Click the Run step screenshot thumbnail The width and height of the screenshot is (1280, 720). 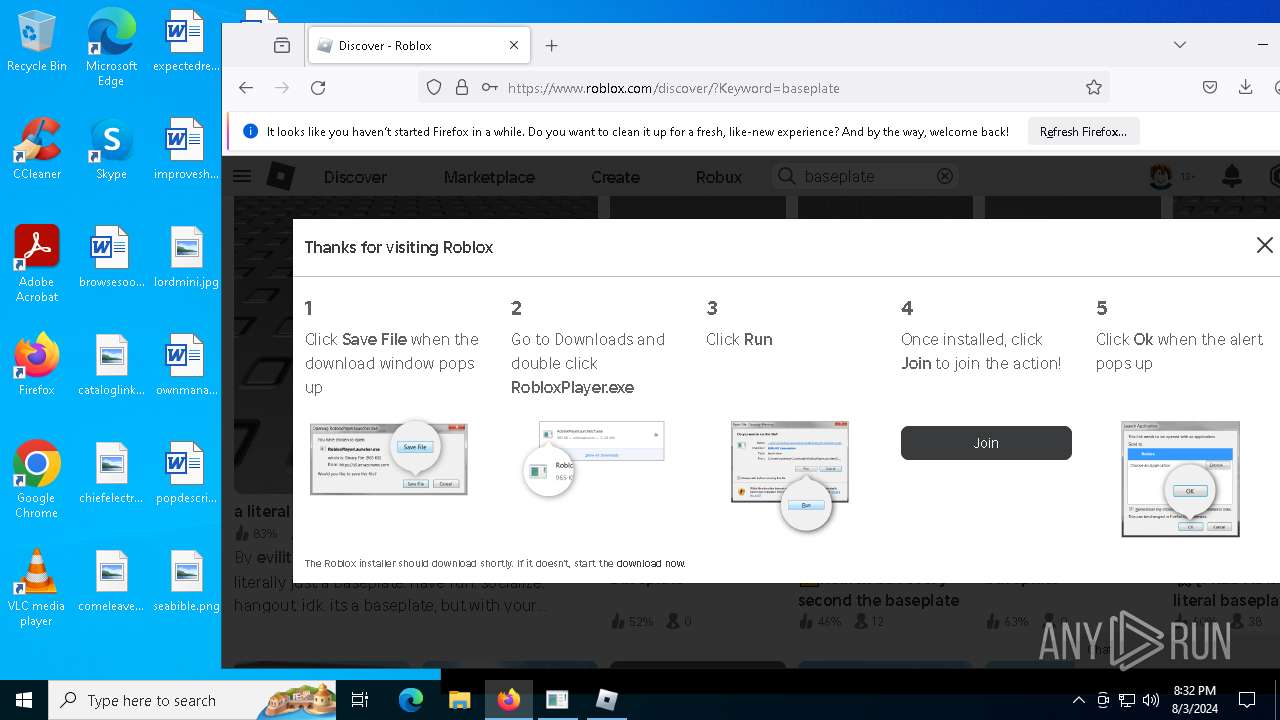[x=790, y=476]
